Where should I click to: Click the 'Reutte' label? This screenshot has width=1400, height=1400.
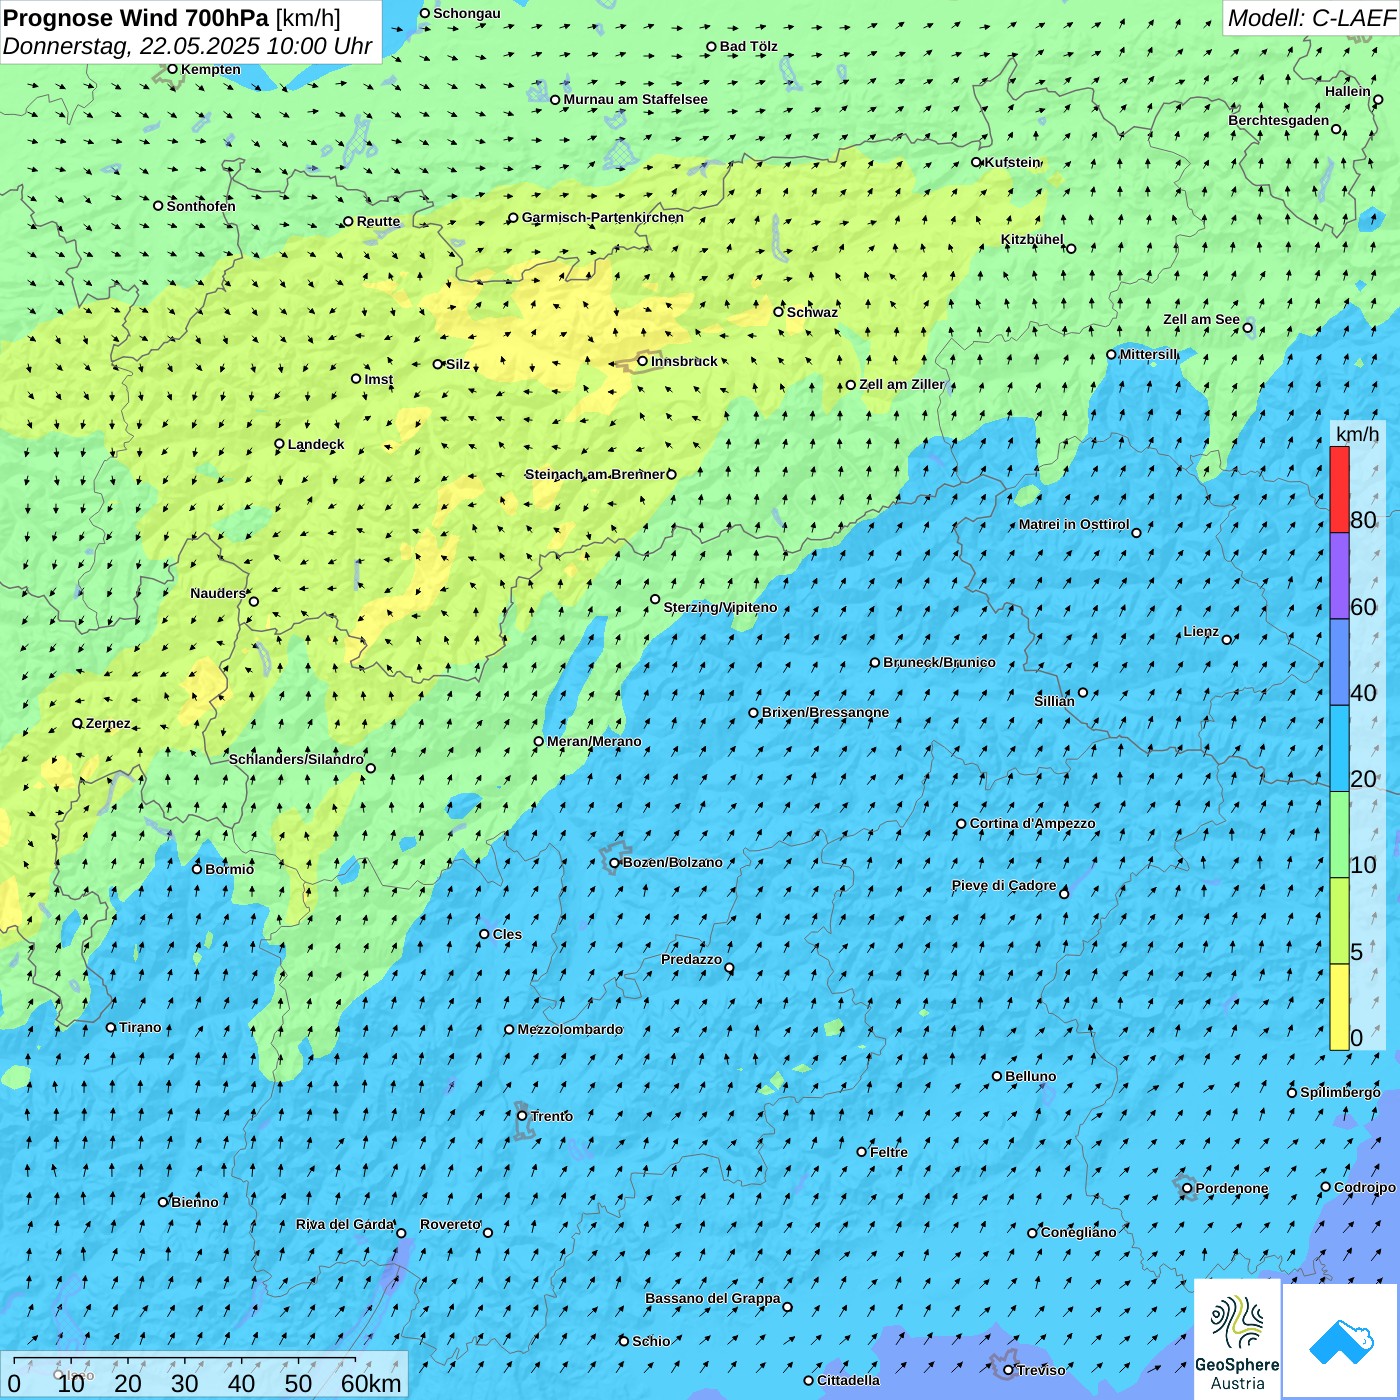(x=378, y=221)
